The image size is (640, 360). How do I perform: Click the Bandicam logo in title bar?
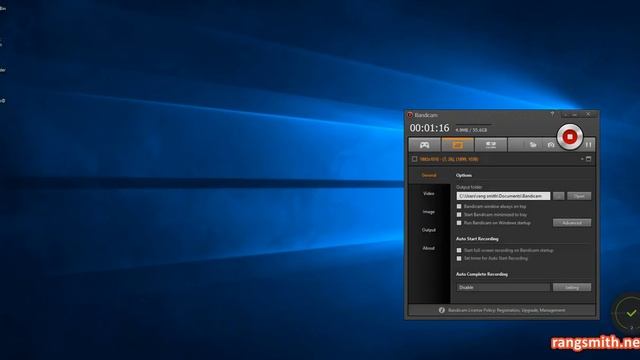click(410, 115)
